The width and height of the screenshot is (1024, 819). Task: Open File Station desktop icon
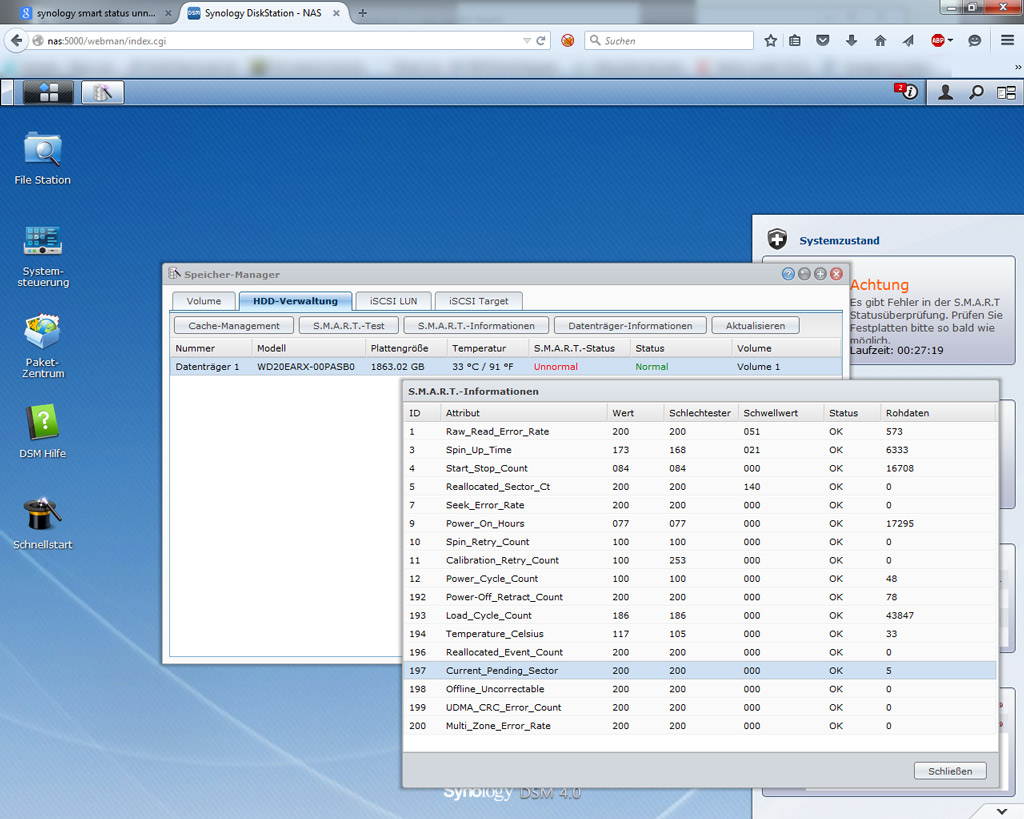click(42, 159)
